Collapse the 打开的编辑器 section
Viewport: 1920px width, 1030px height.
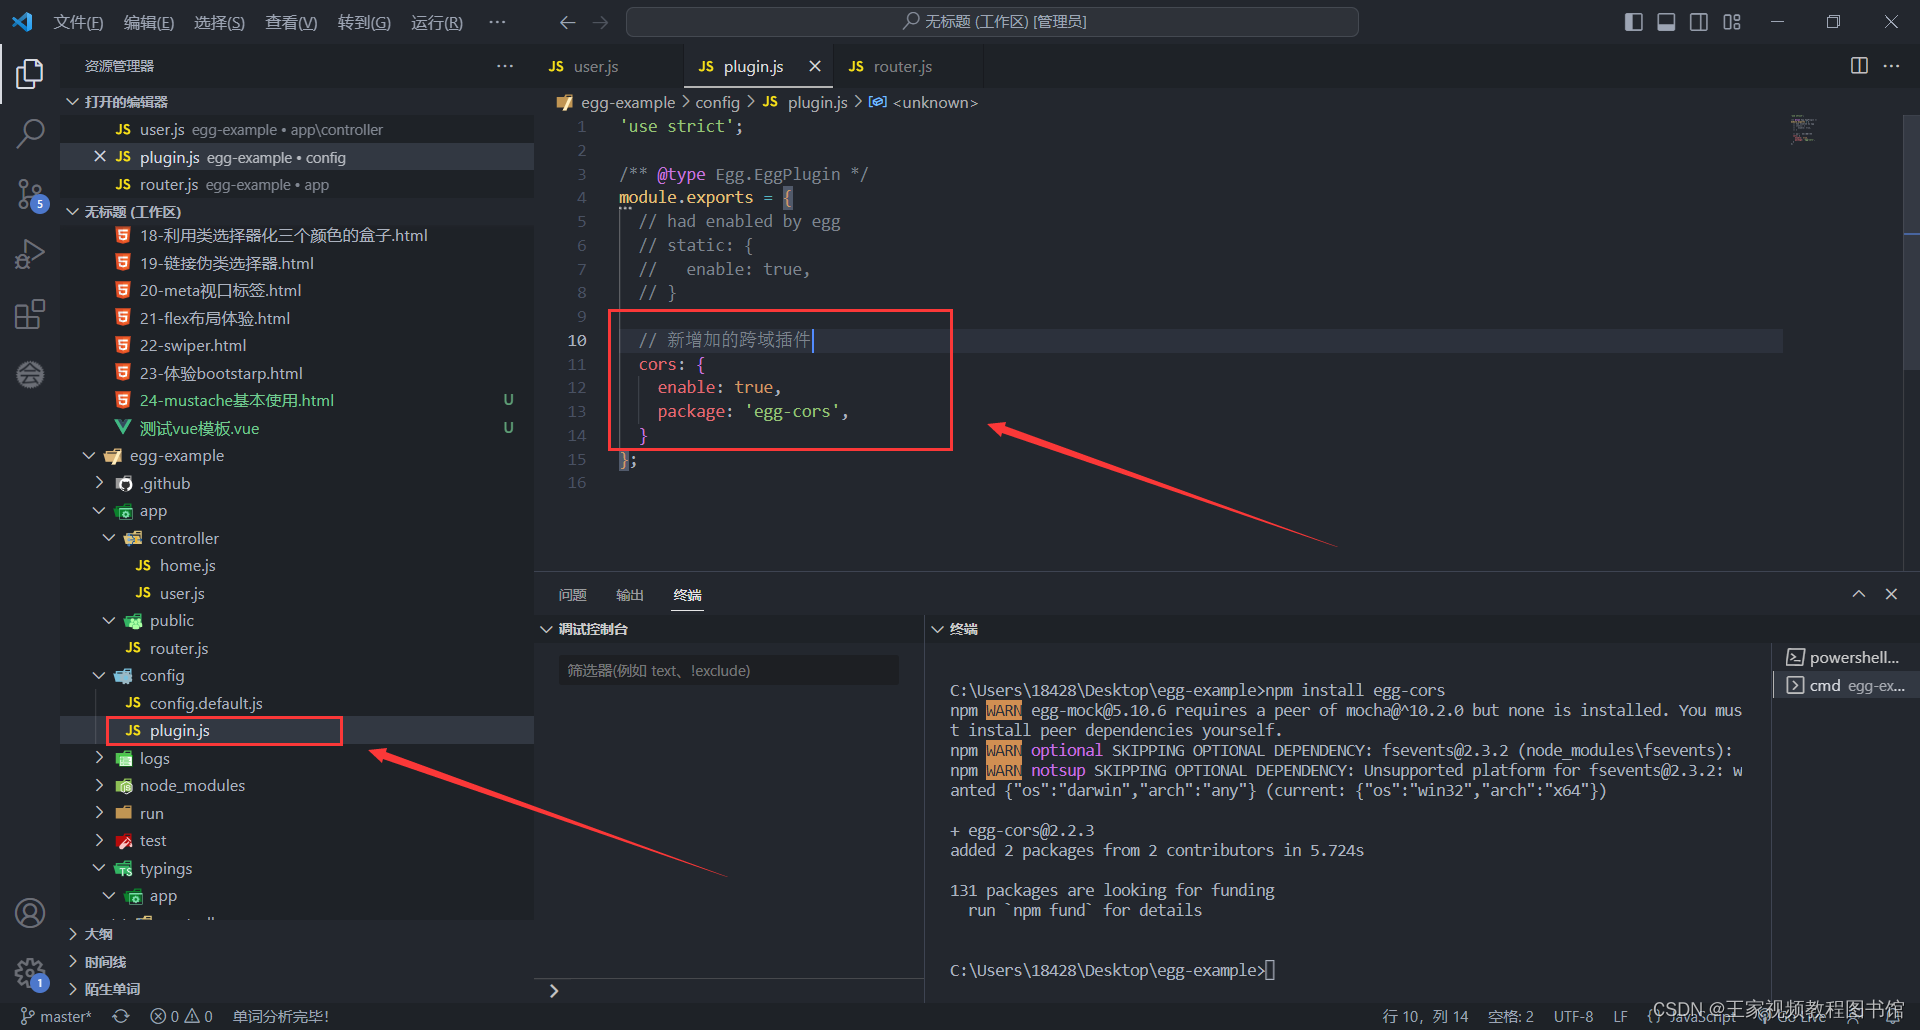pos(297,102)
